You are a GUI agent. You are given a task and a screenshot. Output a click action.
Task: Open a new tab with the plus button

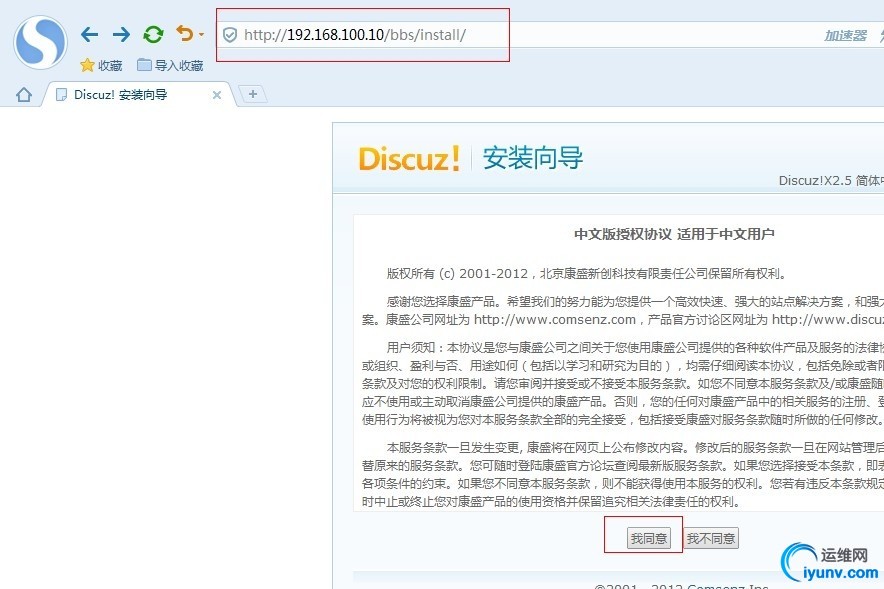(253, 94)
